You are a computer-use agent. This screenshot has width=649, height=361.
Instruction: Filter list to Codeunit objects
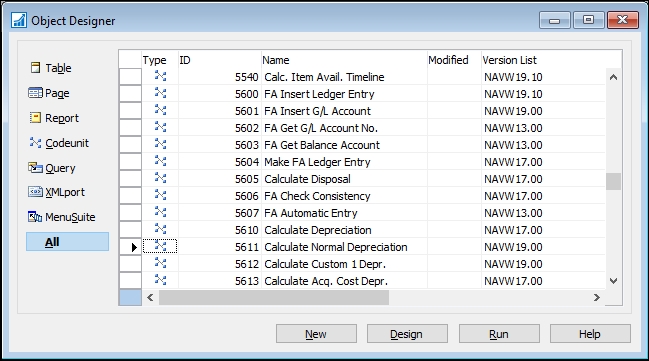pyautogui.click(x=59, y=143)
